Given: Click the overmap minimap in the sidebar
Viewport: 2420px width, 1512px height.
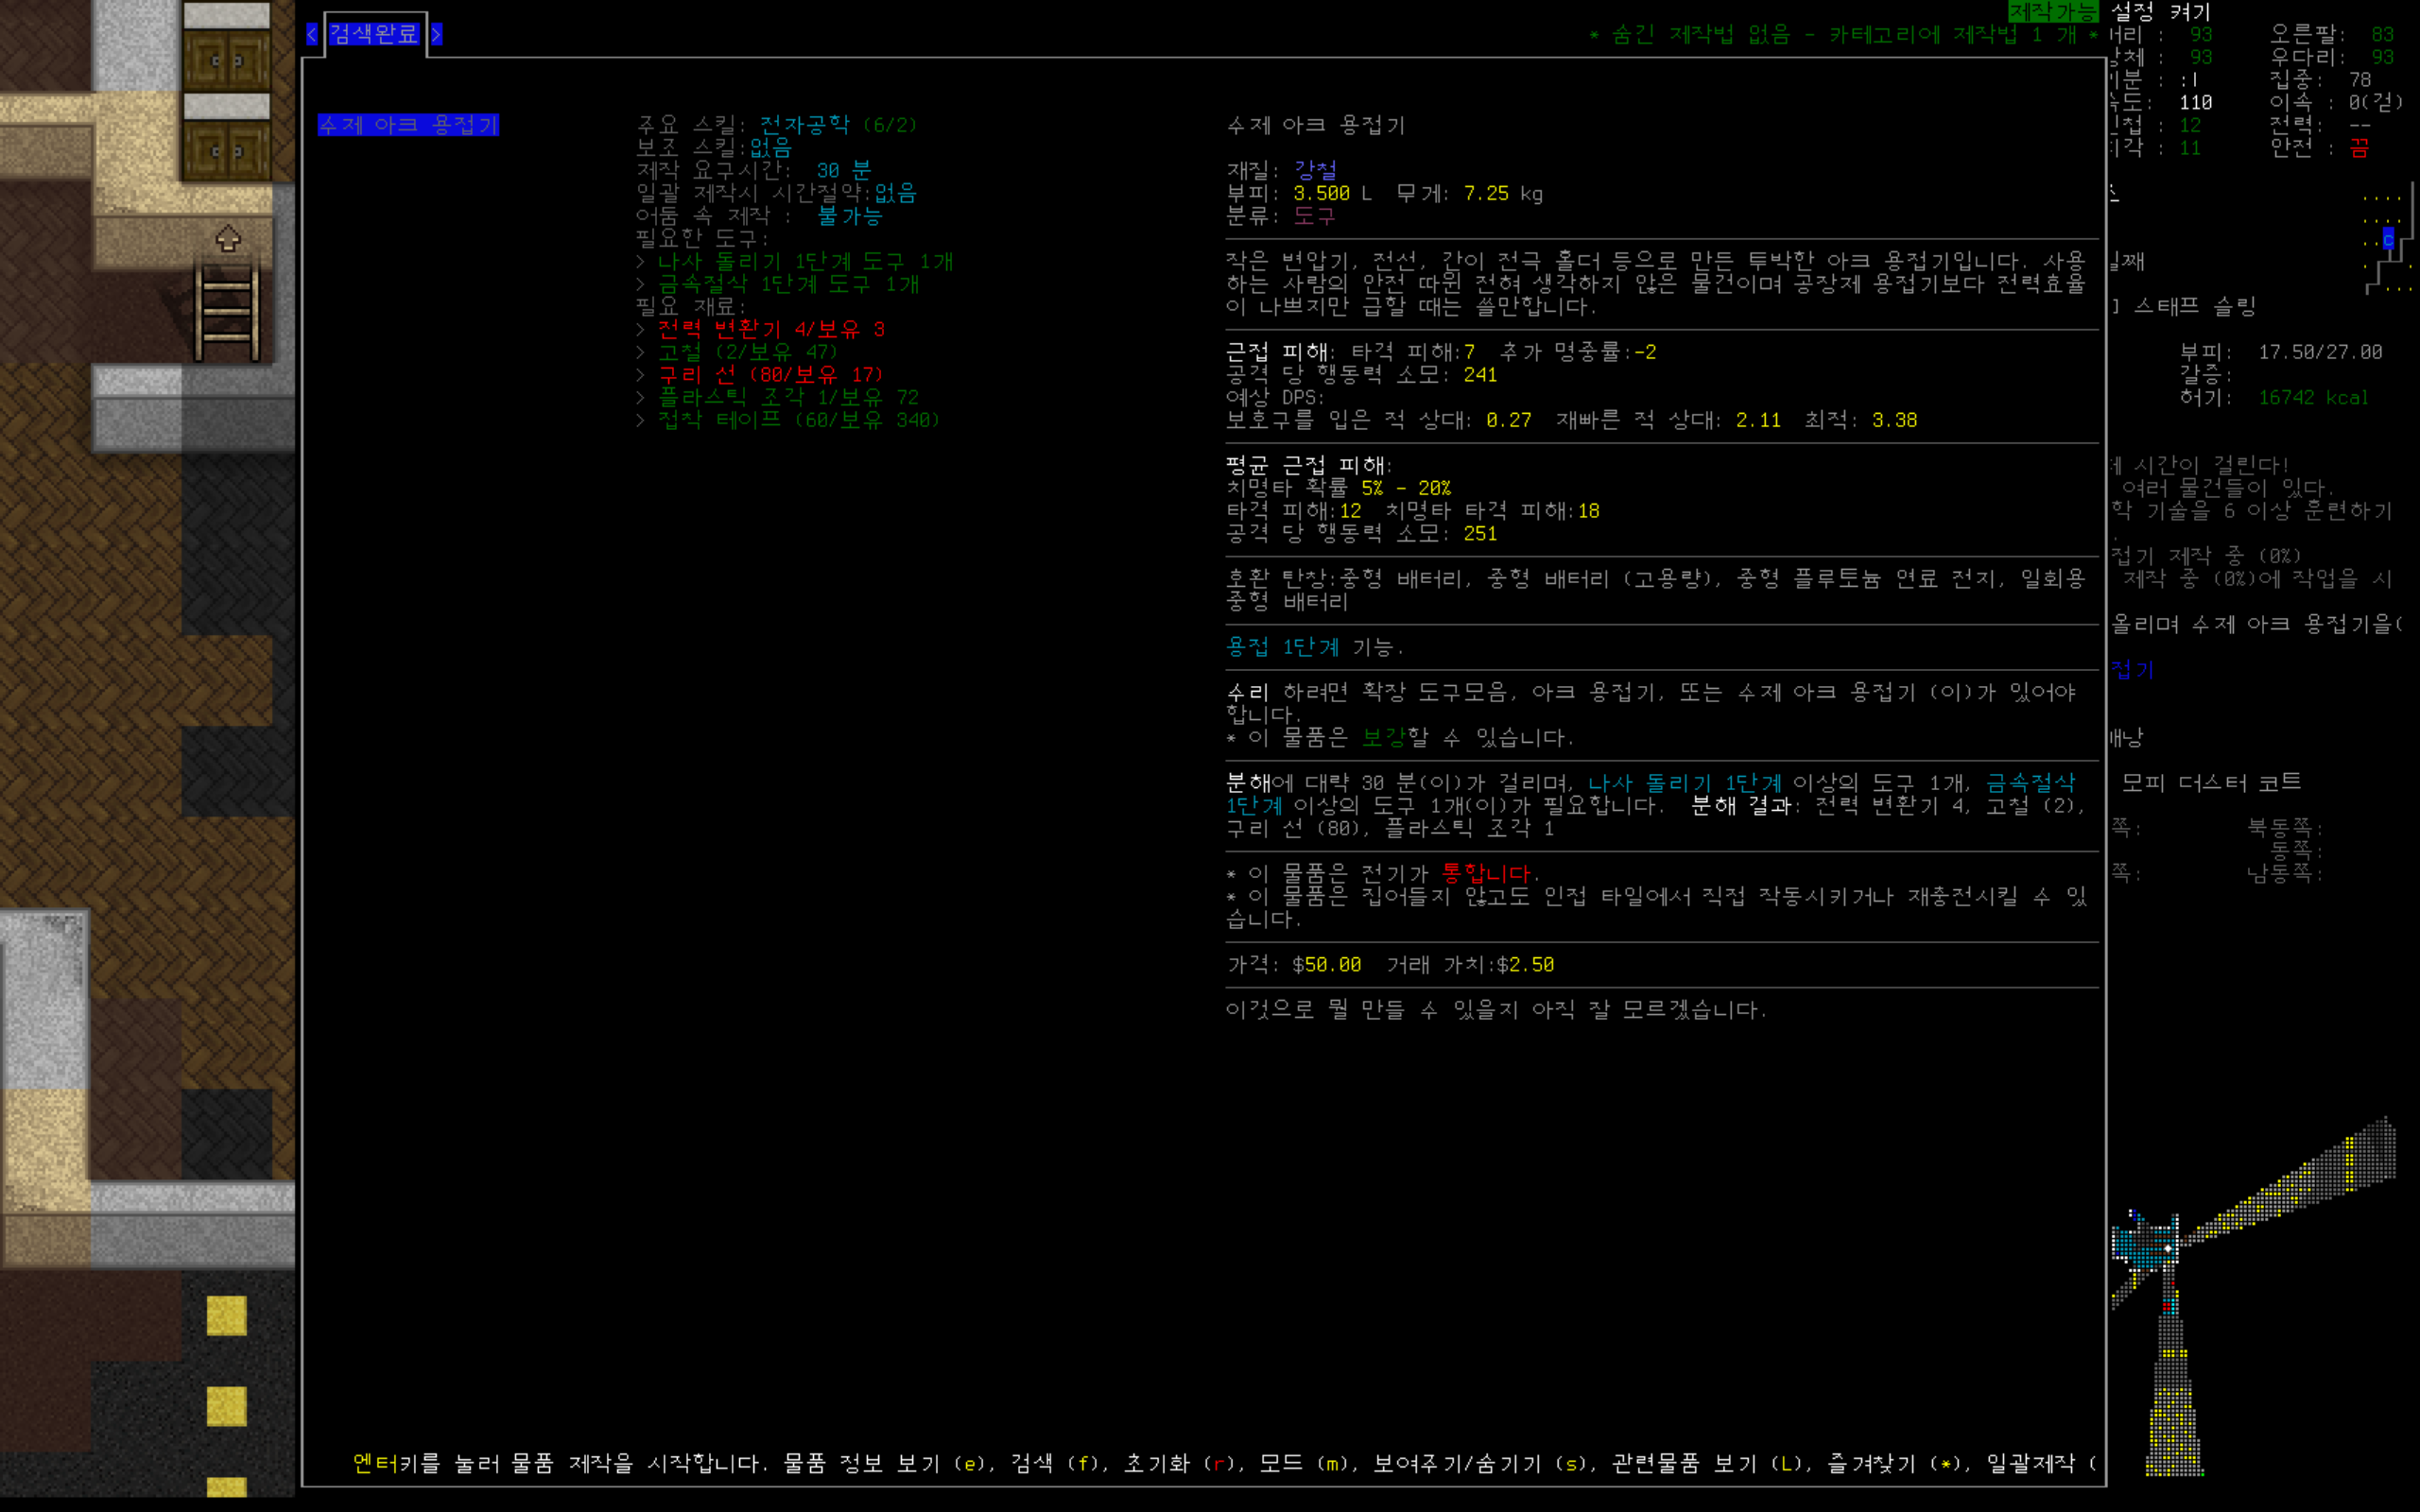Looking at the screenshot, I should (2250, 1300).
